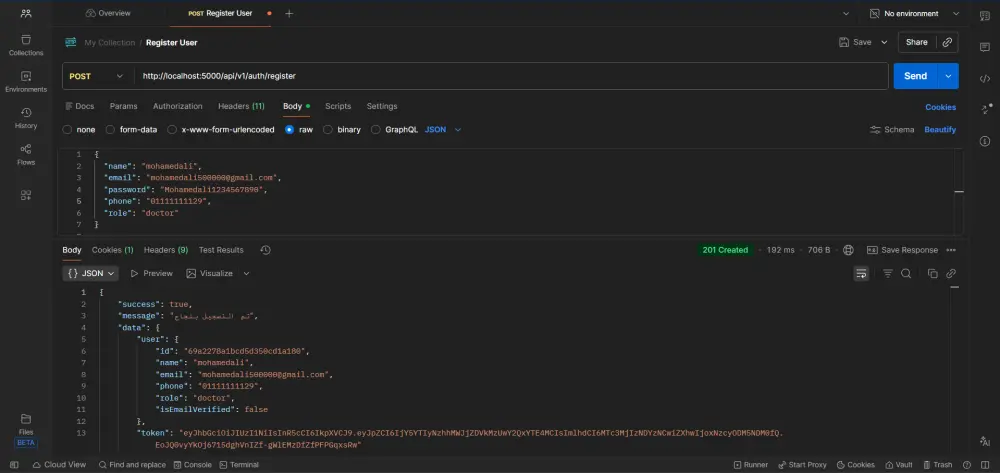Open the request info icon
This screenshot has width=1000, height=473.
pos(984,141)
